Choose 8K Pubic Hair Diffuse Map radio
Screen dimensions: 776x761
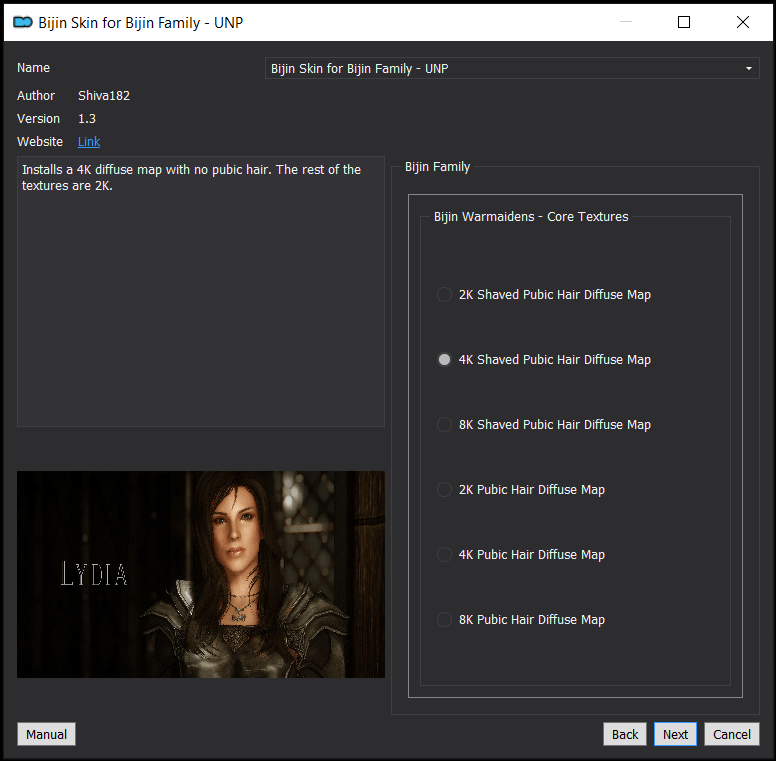pos(521,619)
